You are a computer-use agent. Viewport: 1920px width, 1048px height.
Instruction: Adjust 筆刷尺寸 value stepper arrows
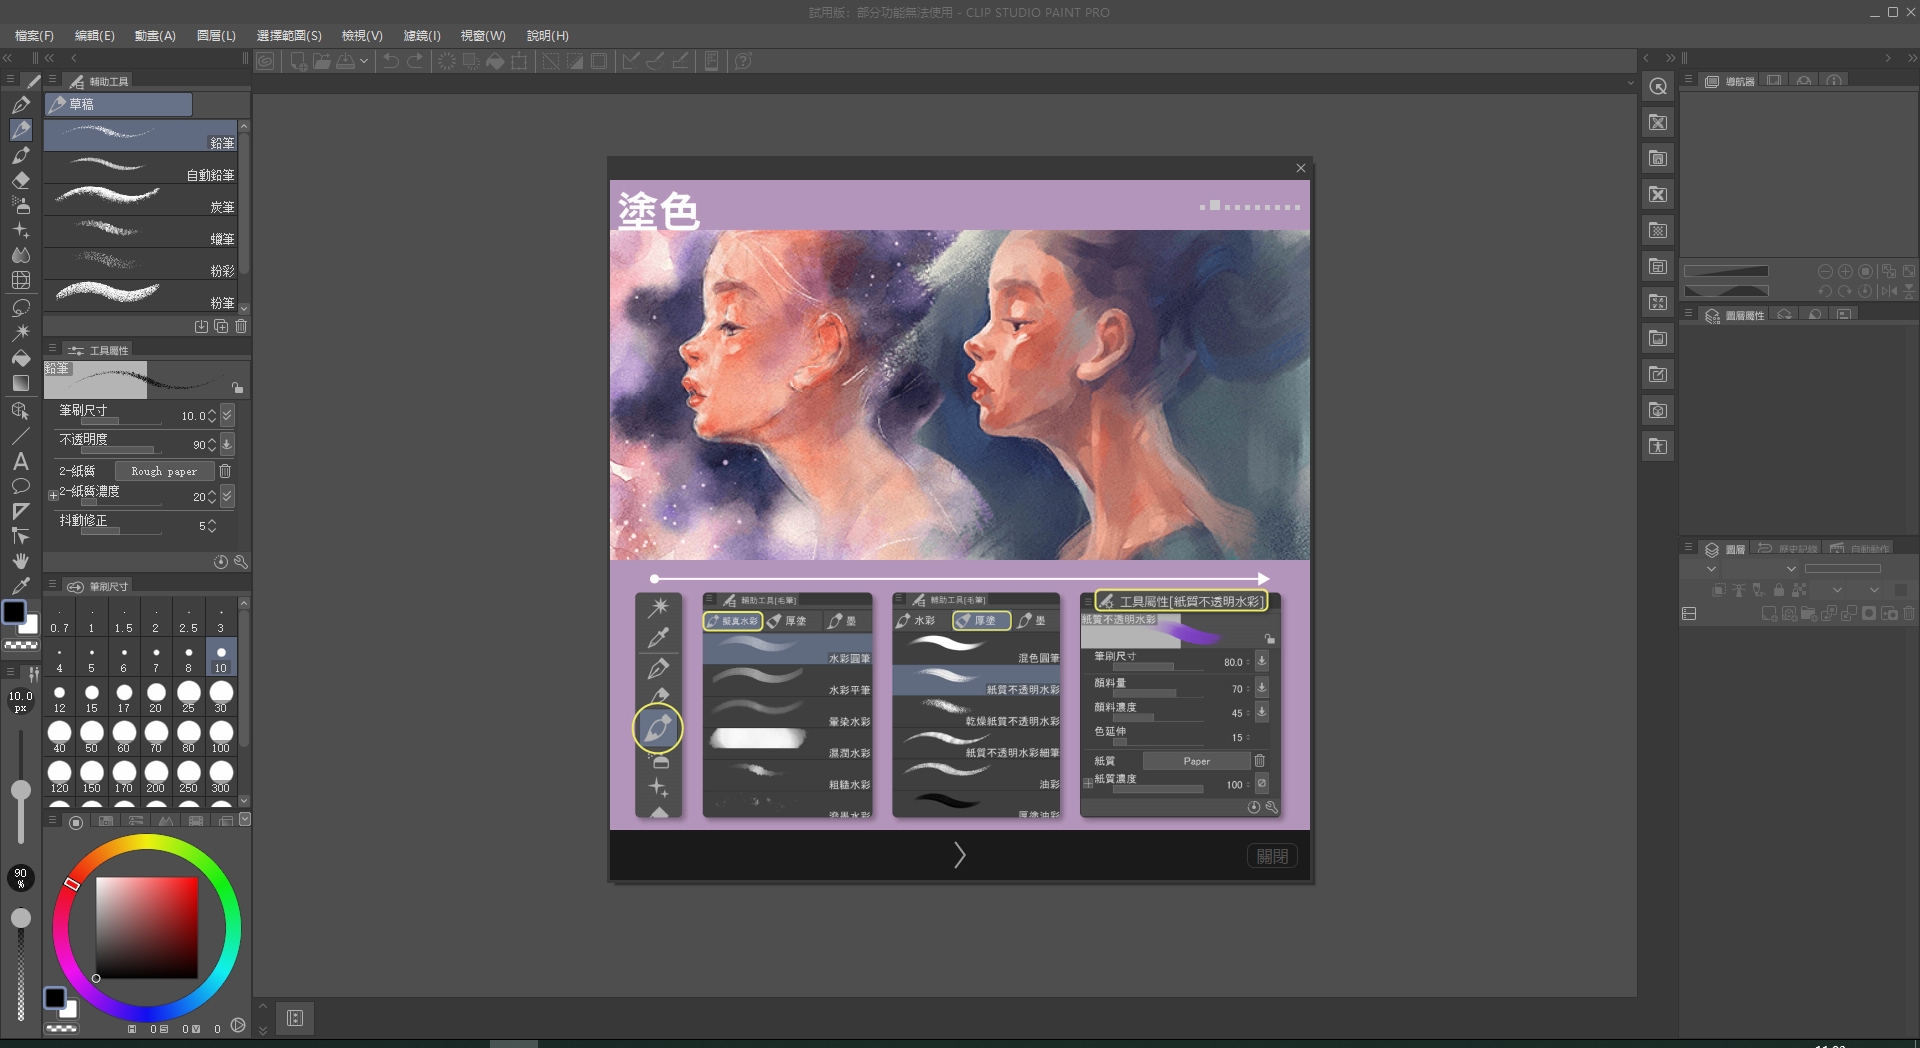pyautogui.click(x=211, y=416)
